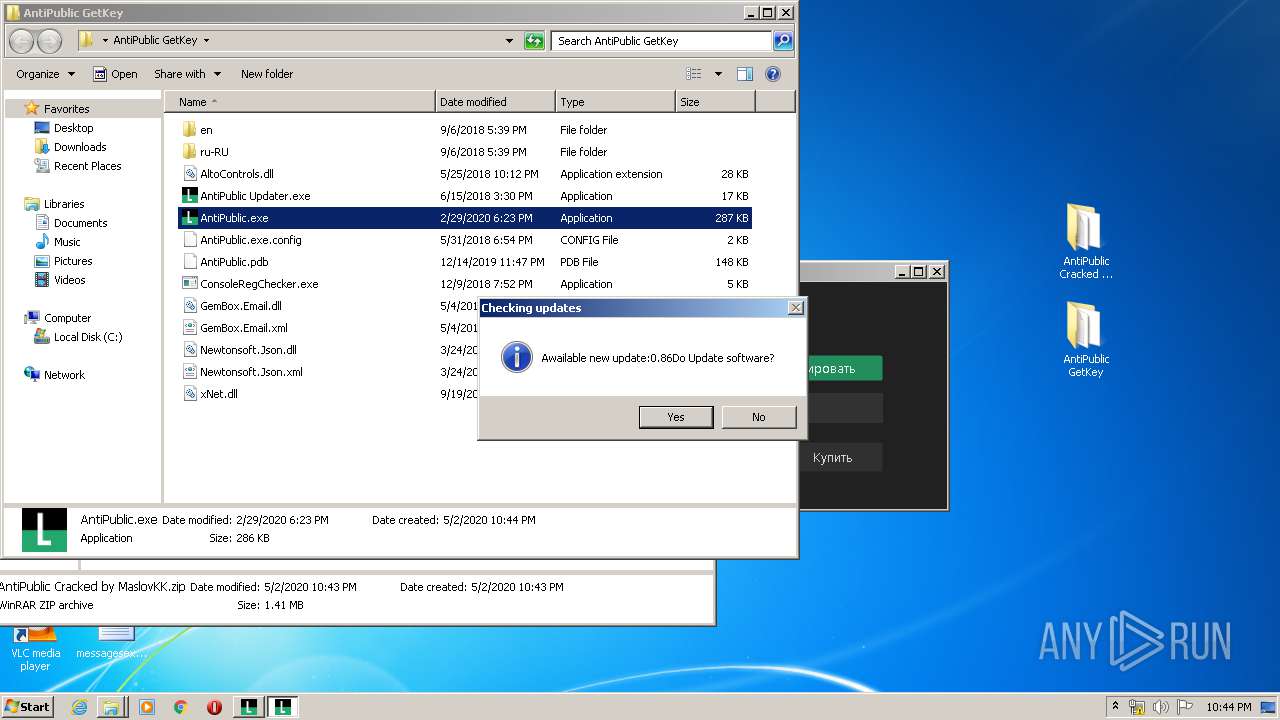
Task: Click the Search AntiPublic GetKey field
Action: click(x=662, y=41)
